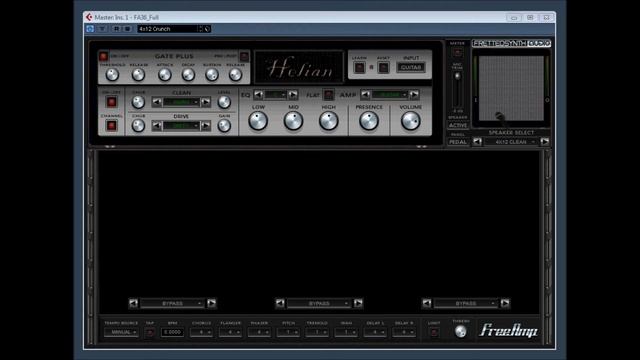Click next arrow on right BYPASS slot
Image resolution: width=640 pixels, height=360 pixels.
point(505,303)
